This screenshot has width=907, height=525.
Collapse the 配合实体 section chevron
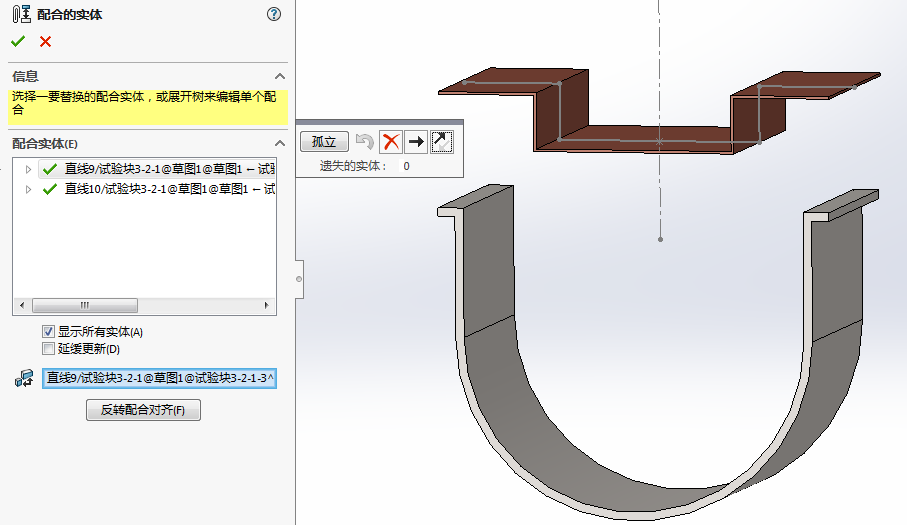280,144
